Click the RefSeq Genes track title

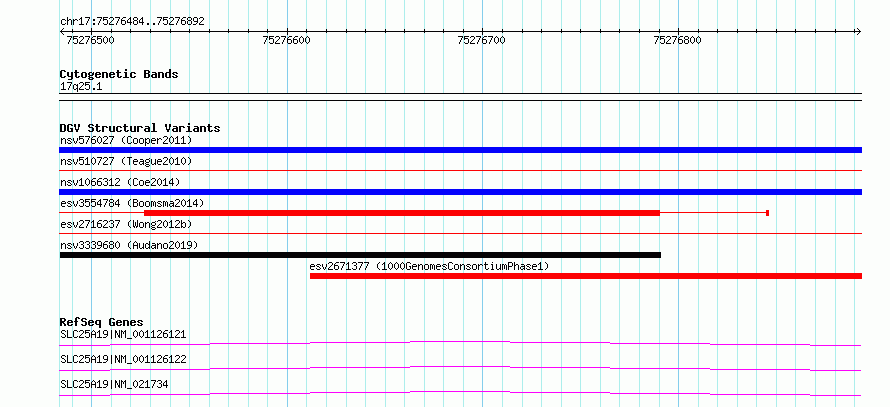(101, 322)
